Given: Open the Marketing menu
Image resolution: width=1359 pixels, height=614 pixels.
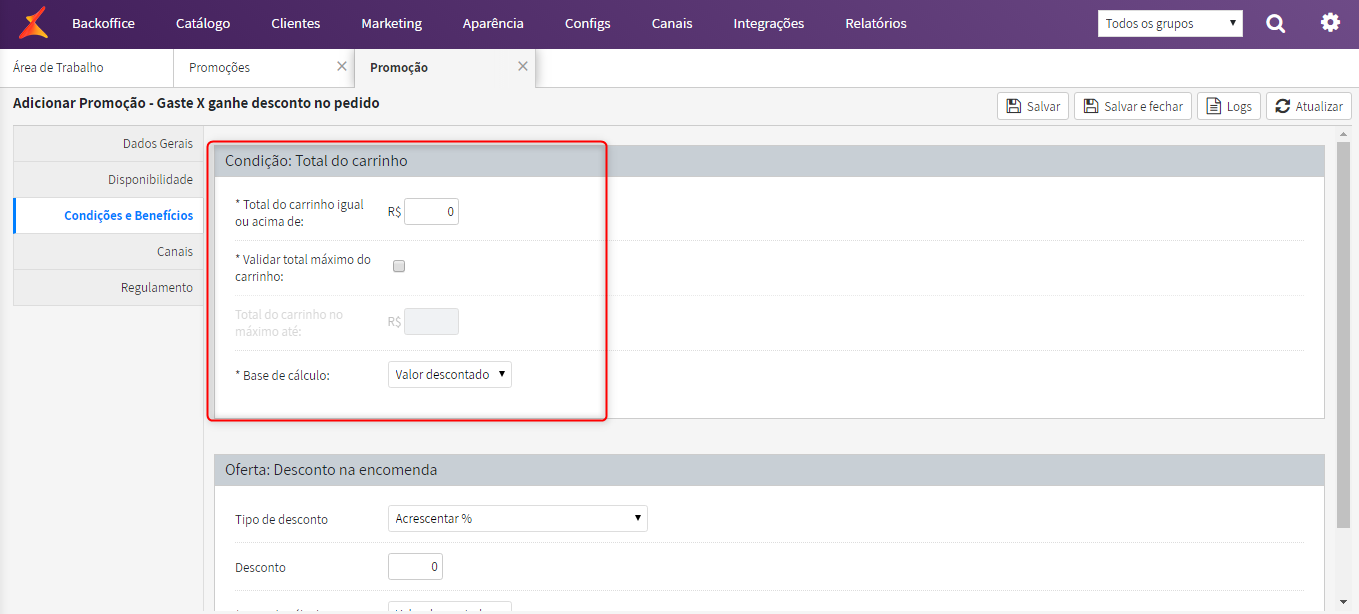Looking at the screenshot, I should coord(392,23).
